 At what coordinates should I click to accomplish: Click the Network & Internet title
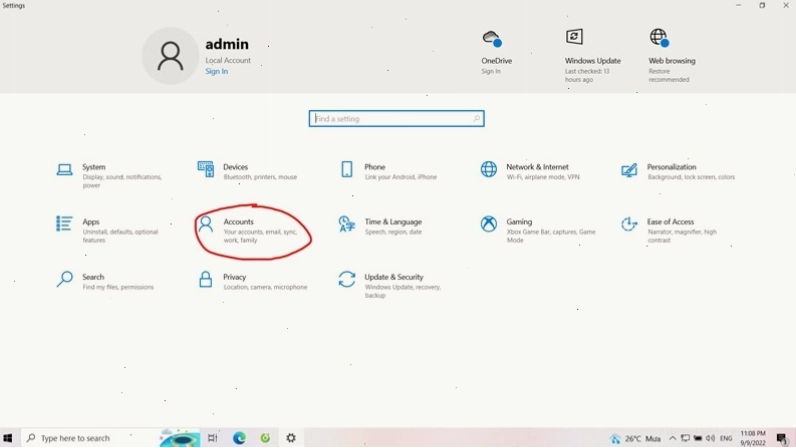pyautogui.click(x=538, y=167)
